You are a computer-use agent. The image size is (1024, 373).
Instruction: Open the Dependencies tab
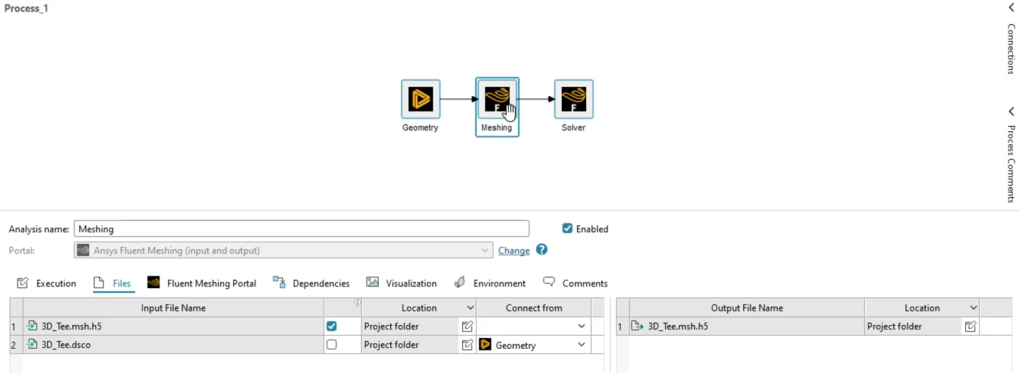311,283
